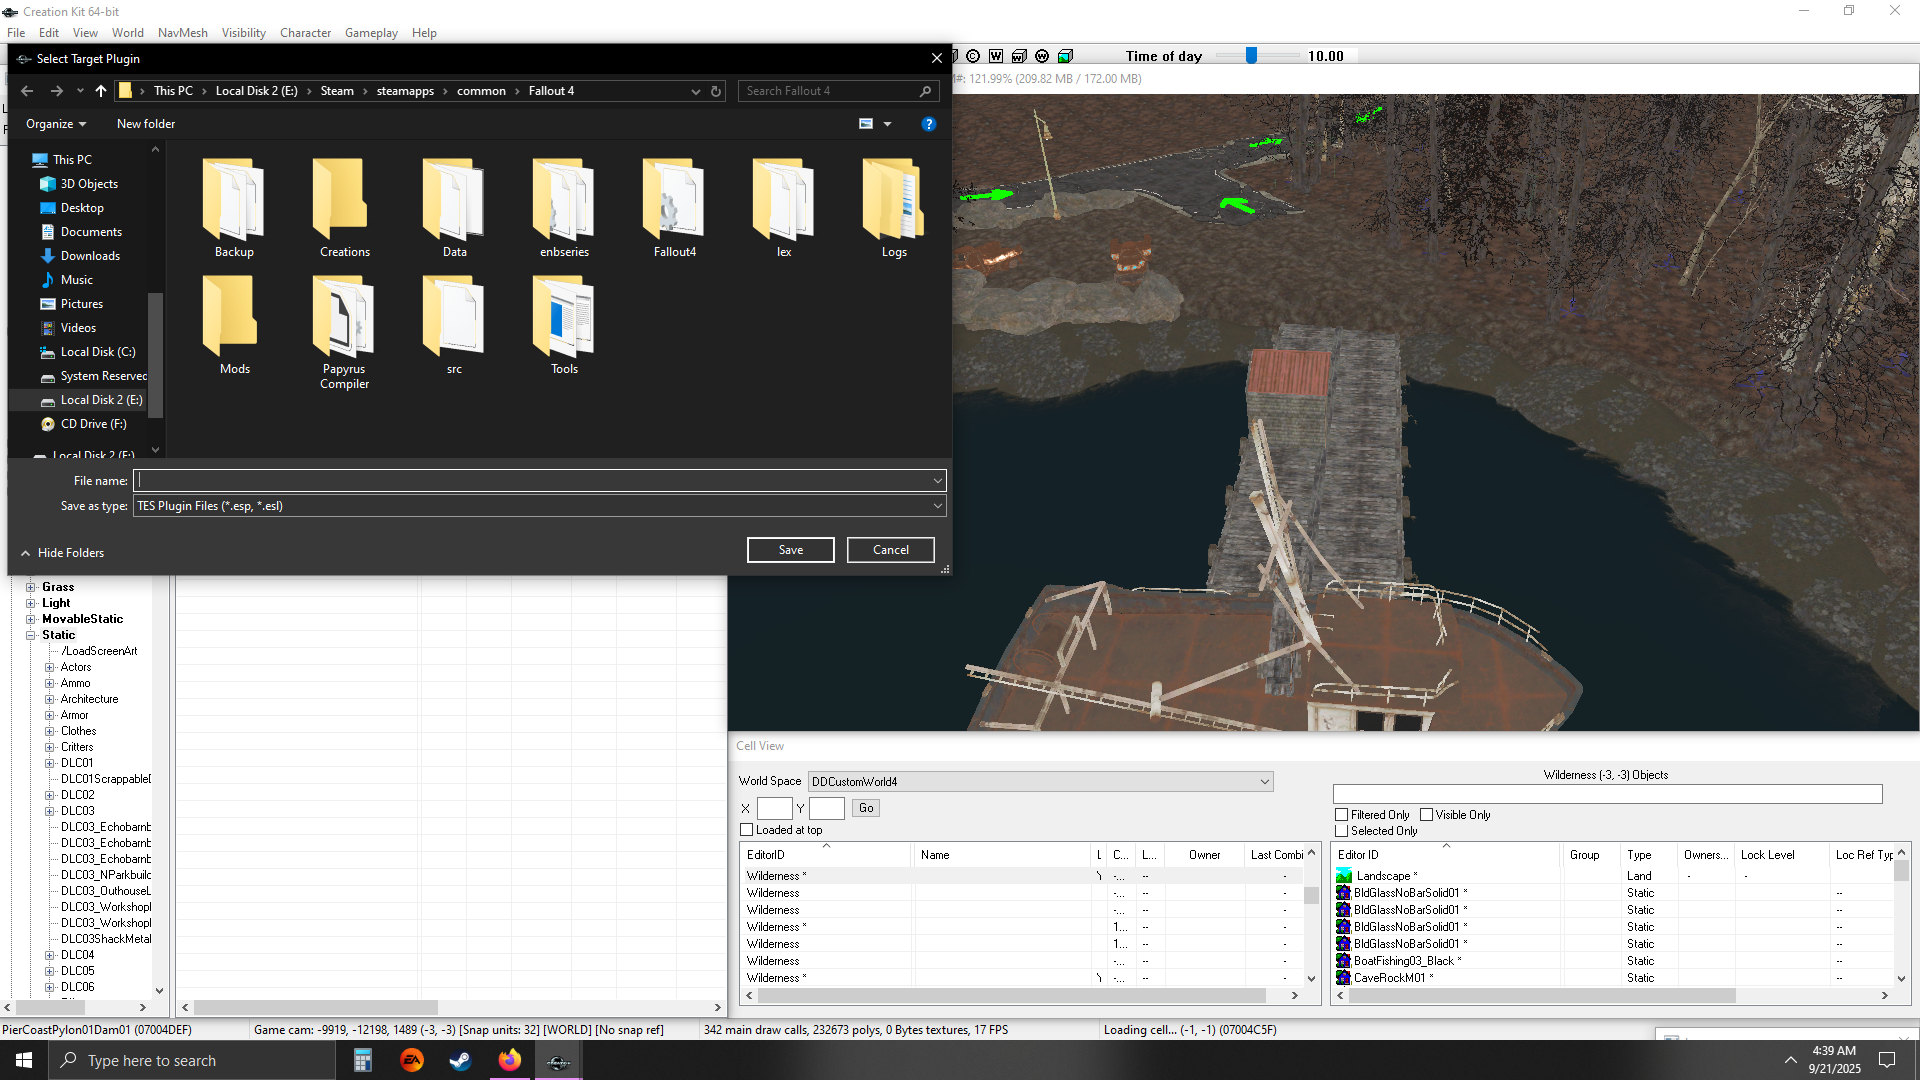Click the Go button in Cell View
This screenshot has width=1920, height=1080.
pyautogui.click(x=866, y=808)
